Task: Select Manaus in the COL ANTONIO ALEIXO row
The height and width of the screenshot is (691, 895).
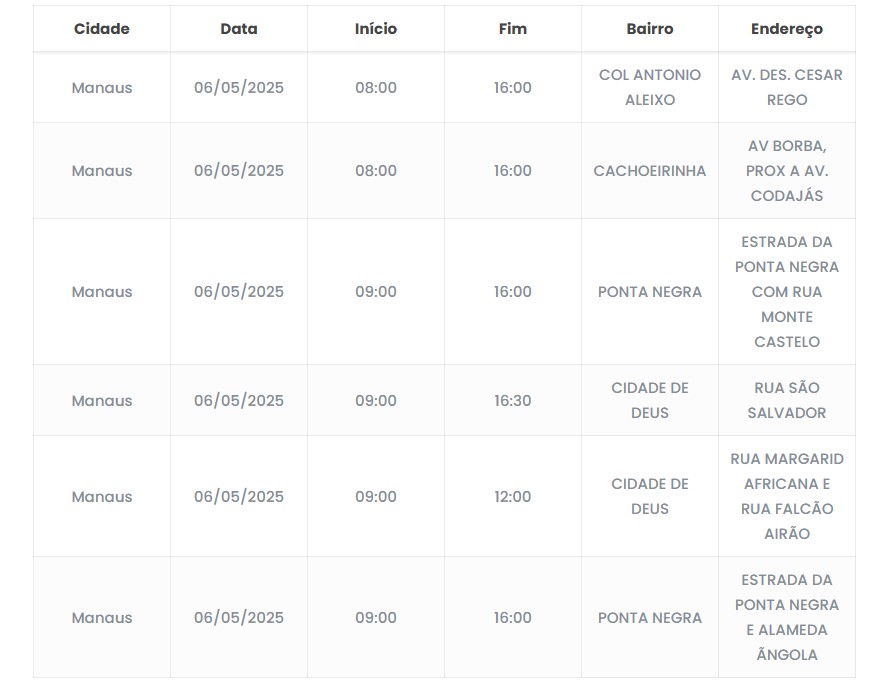Action: pyautogui.click(x=102, y=87)
